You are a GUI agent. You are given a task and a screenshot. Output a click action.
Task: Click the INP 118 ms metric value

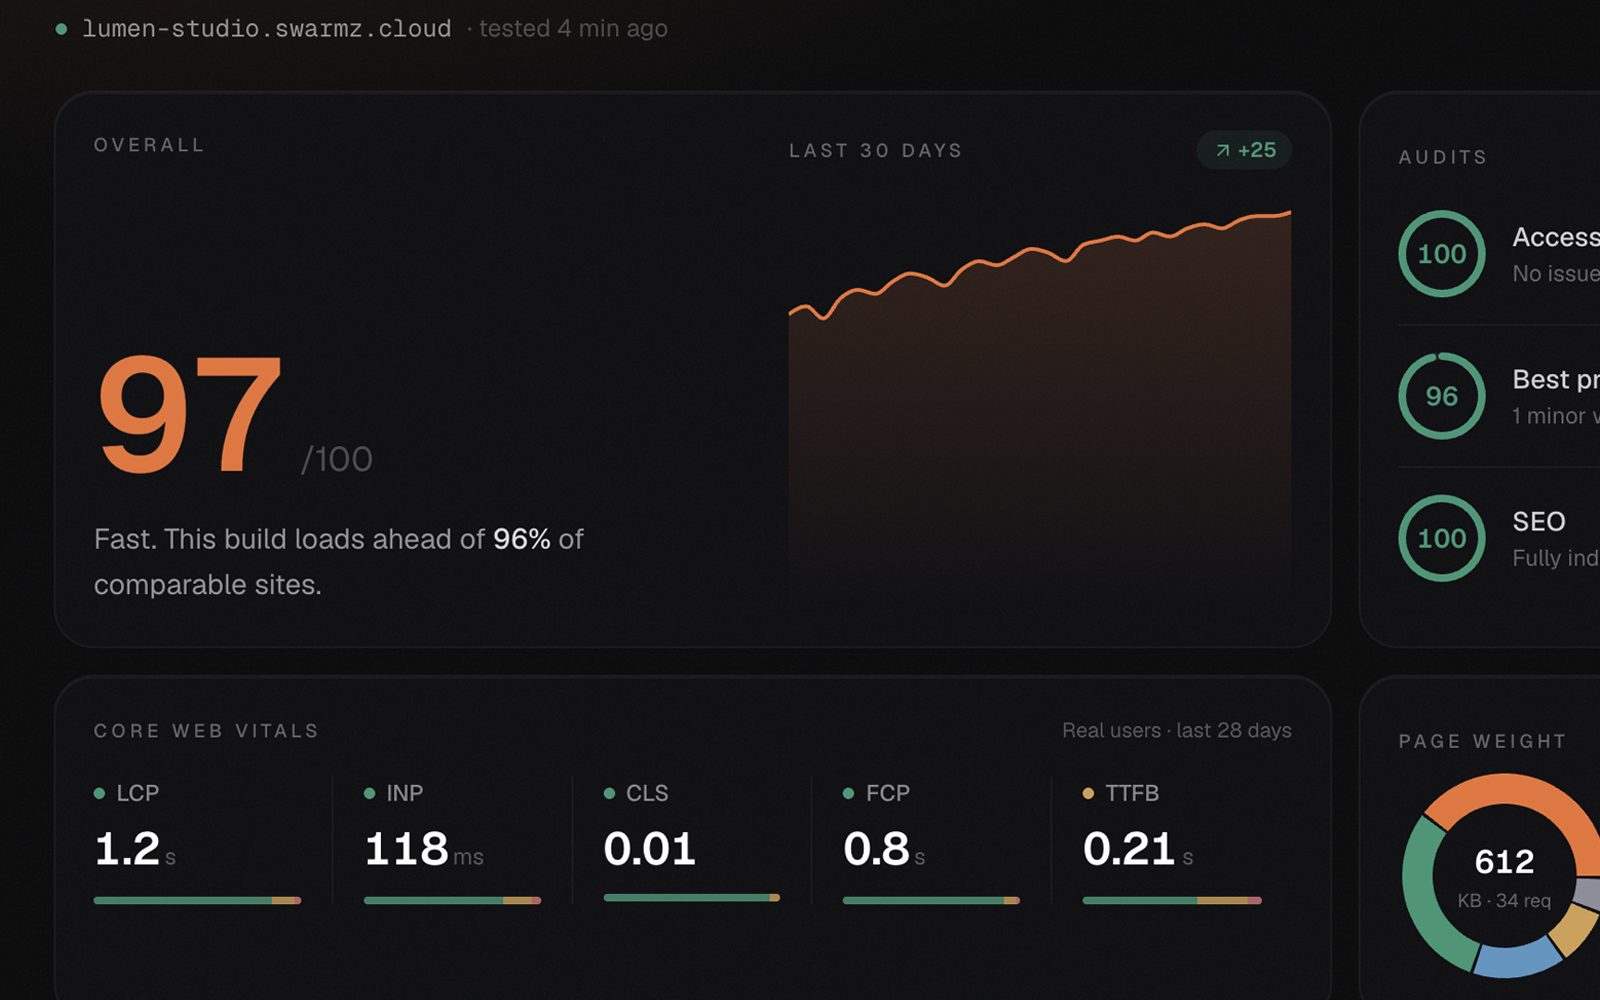coord(424,849)
